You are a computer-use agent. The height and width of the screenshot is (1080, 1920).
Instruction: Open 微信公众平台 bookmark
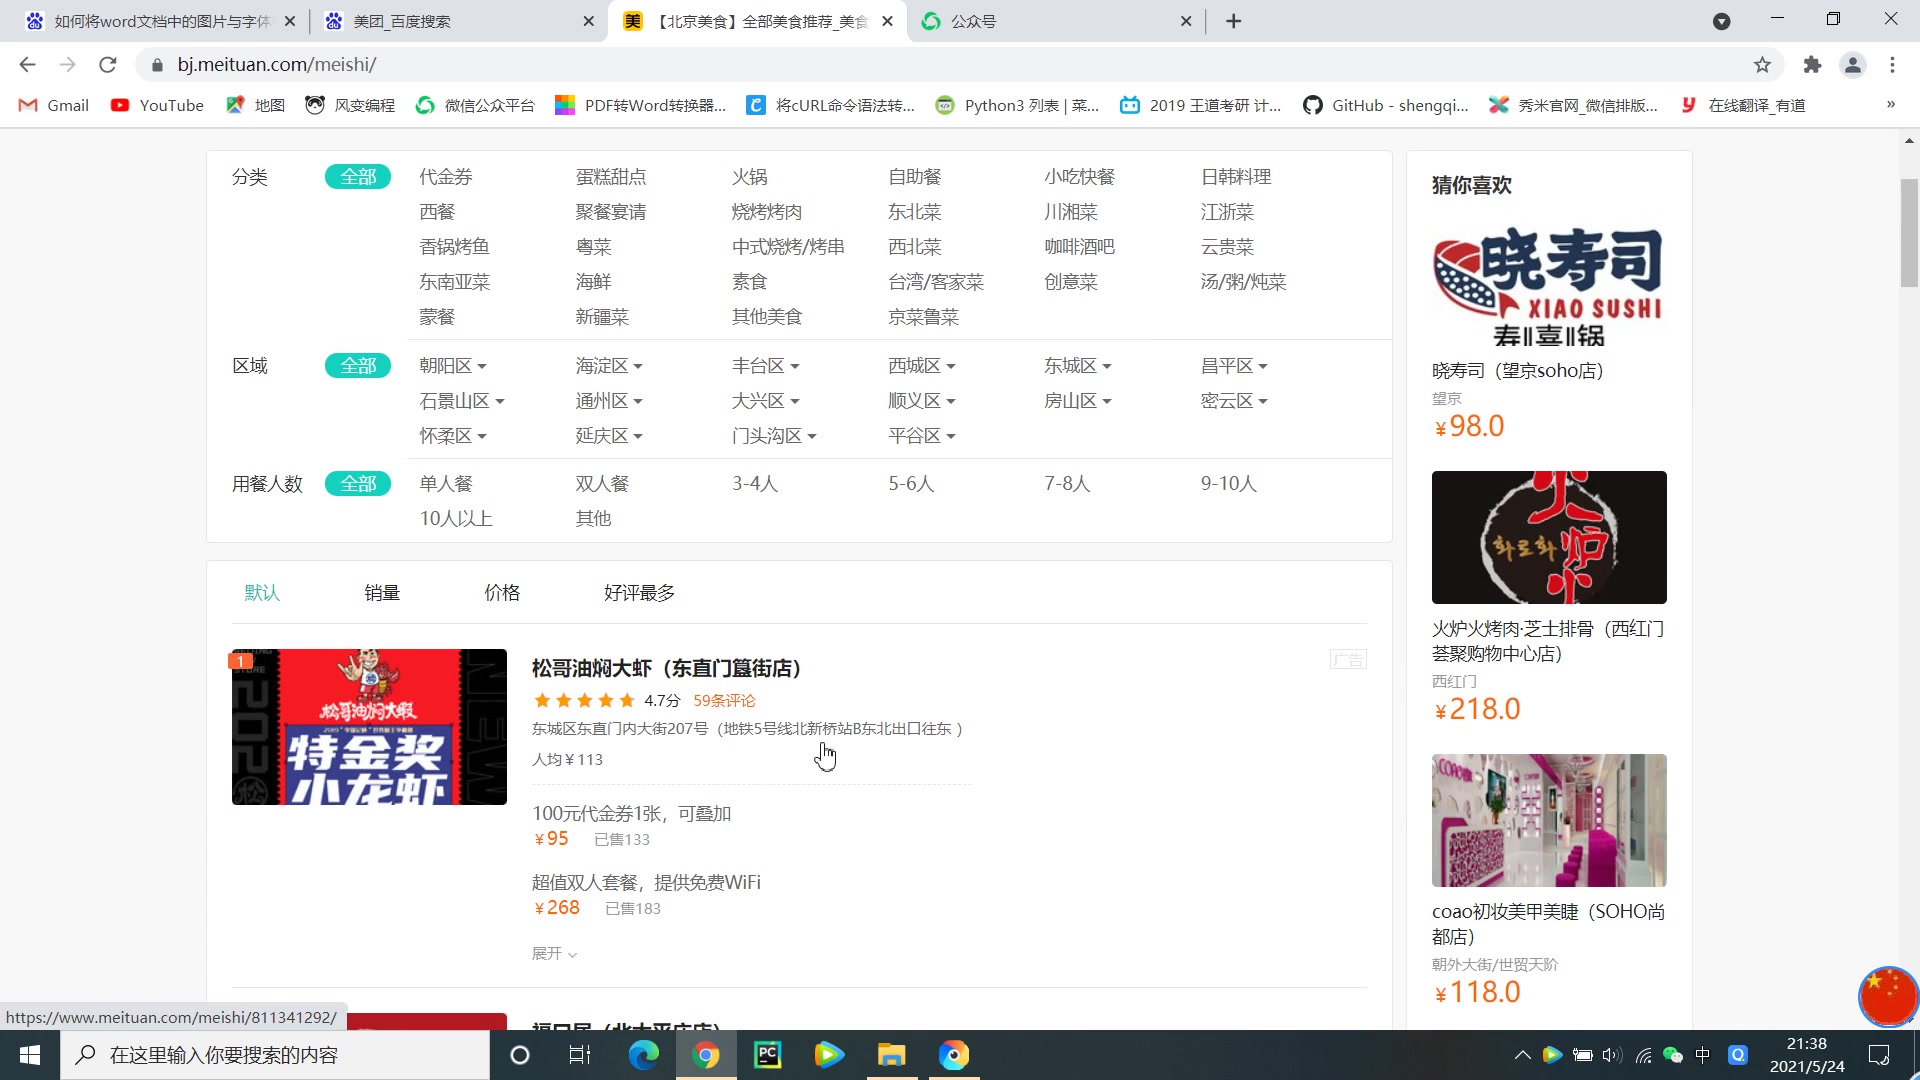[x=475, y=105]
